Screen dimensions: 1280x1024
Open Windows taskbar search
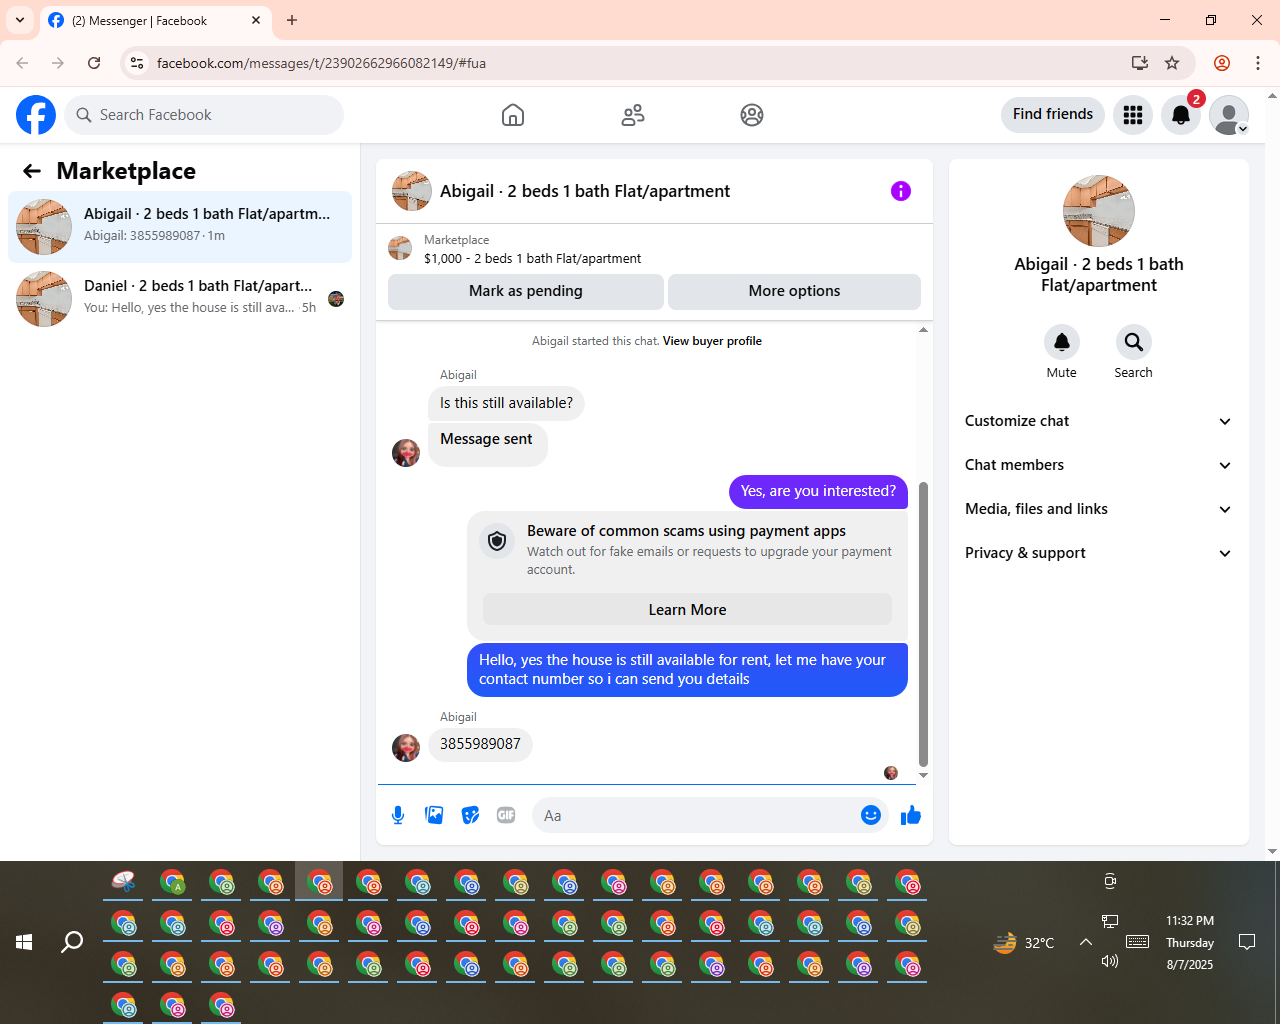tap(72, 942)
